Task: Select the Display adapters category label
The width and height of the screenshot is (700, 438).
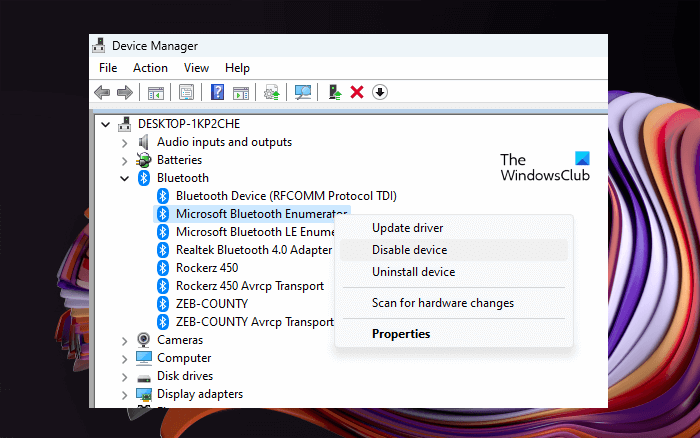Action: pos(200,394)
